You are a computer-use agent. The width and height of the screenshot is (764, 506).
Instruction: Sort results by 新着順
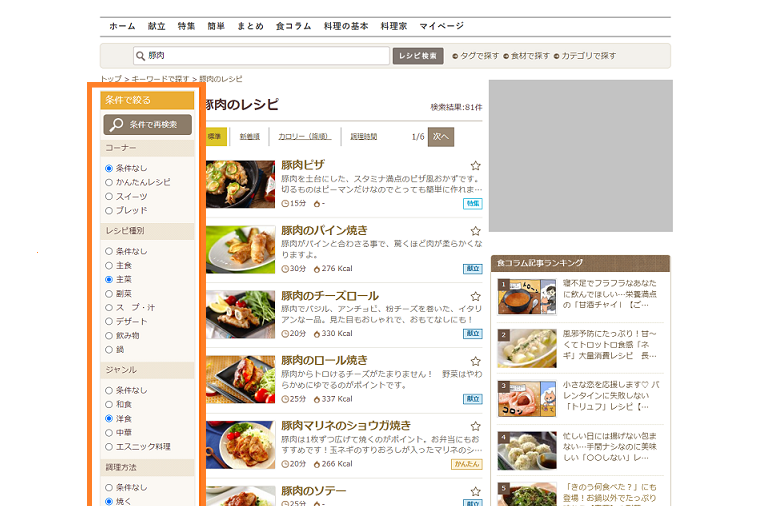click(249, 136)
